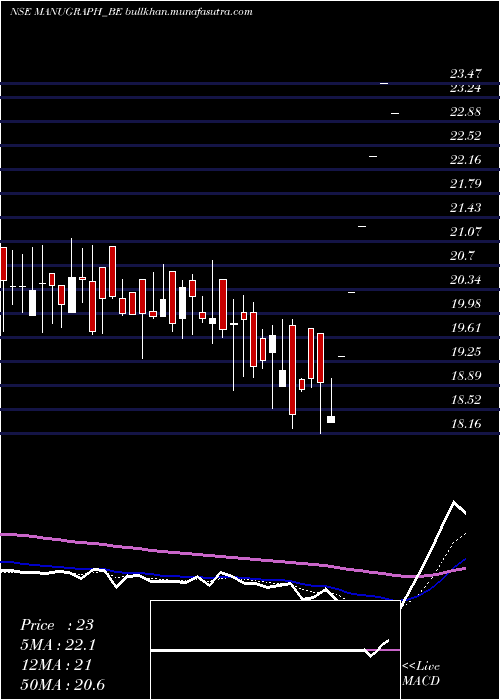This screenshot has width=500, height=700.
Task: Select the 21.43 price level label
Action: [x=465, y=208]
